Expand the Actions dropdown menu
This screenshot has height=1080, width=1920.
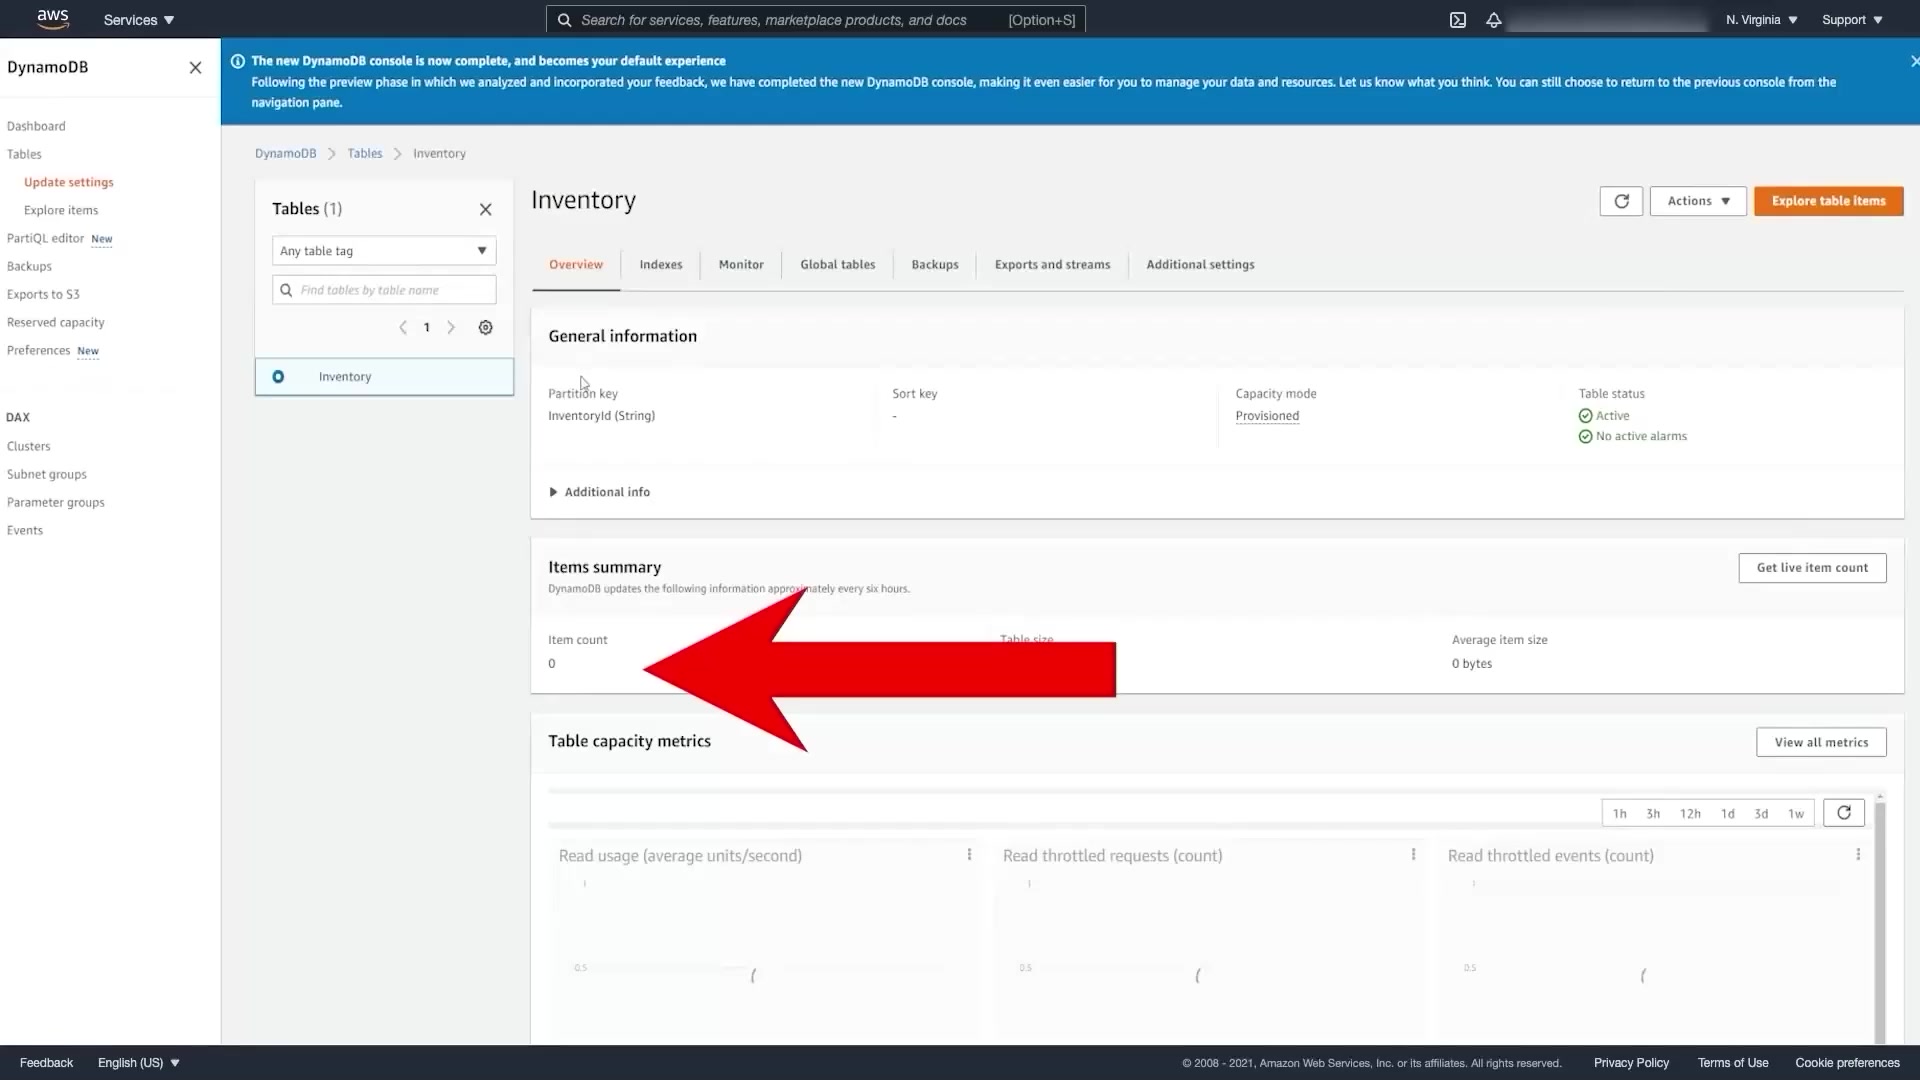1698,201
